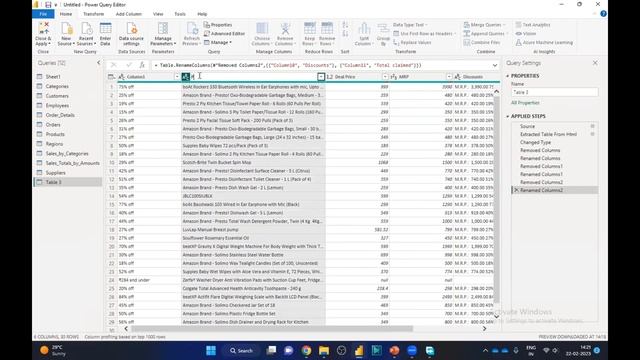Switch to the Add Column tab
The image size is (640, 360).
point(129,14)
